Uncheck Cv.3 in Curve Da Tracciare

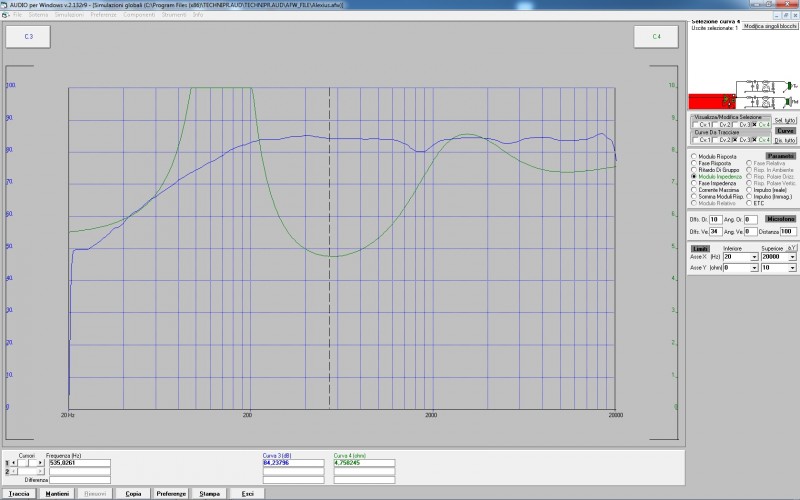(x=742, y=140)
